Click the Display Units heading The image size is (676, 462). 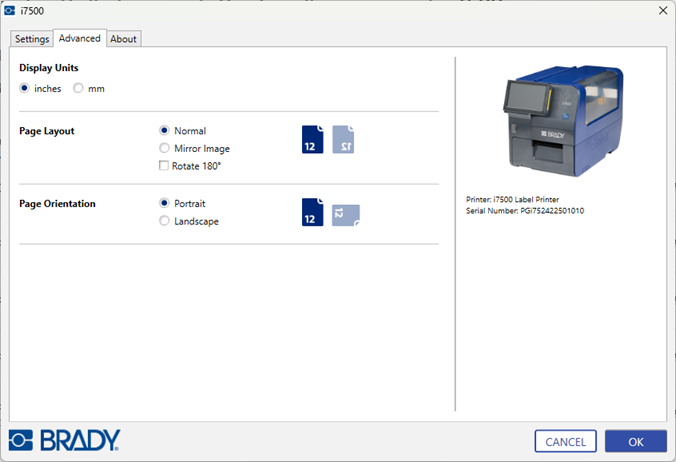tap(49, 68)
